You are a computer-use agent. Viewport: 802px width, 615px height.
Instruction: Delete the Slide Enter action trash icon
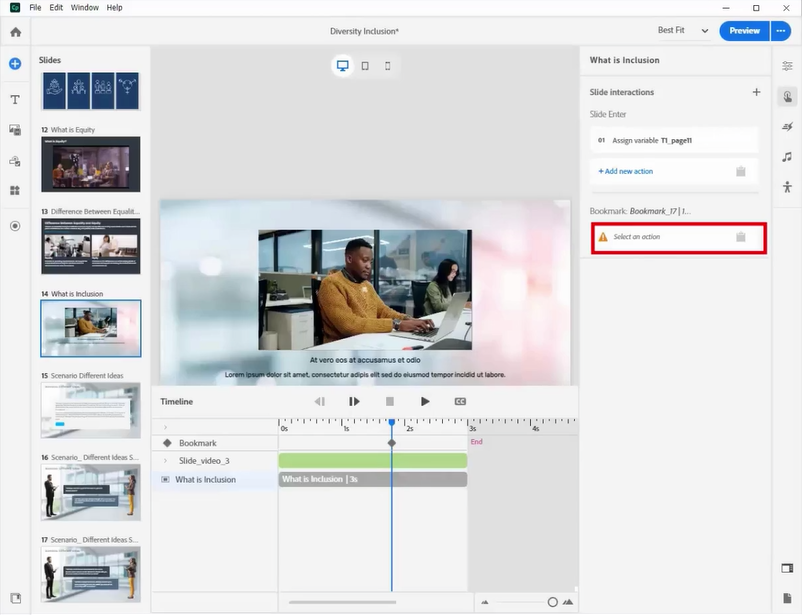[741, 171]
